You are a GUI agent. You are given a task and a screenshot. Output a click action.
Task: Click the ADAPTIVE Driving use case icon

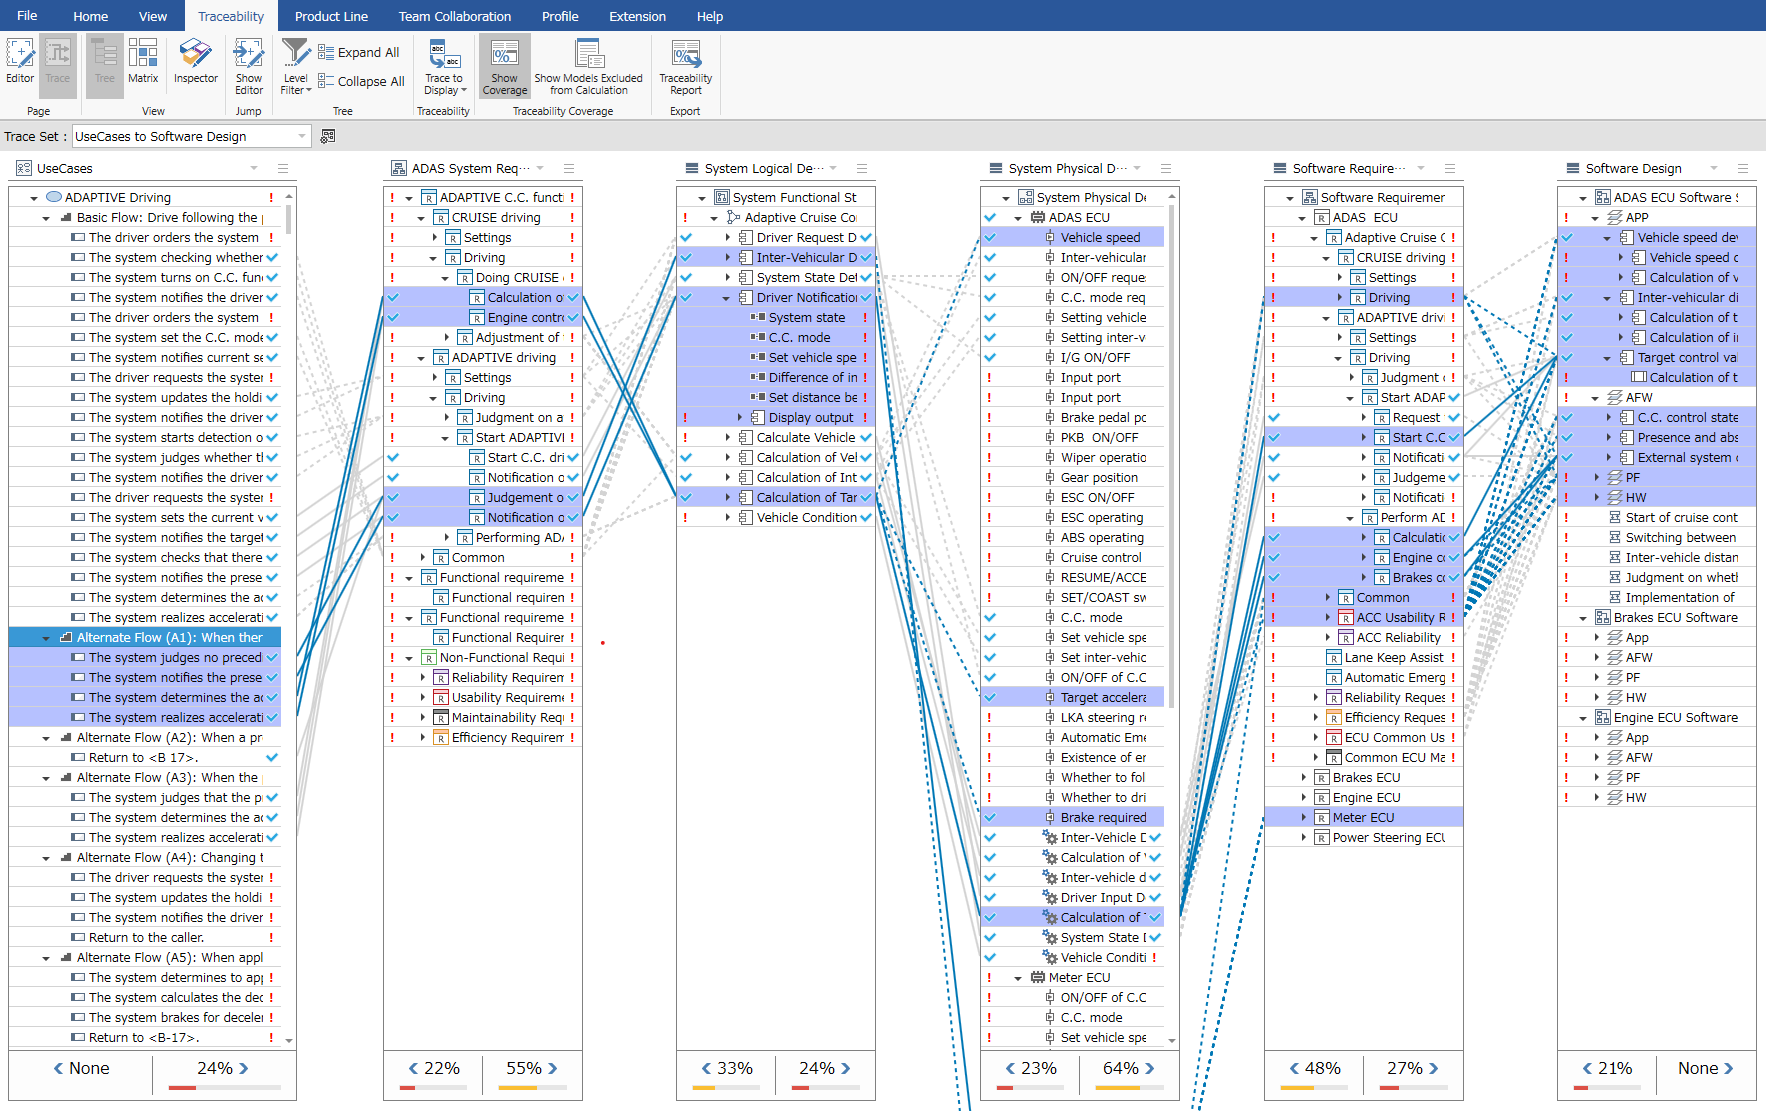[54, 197]
